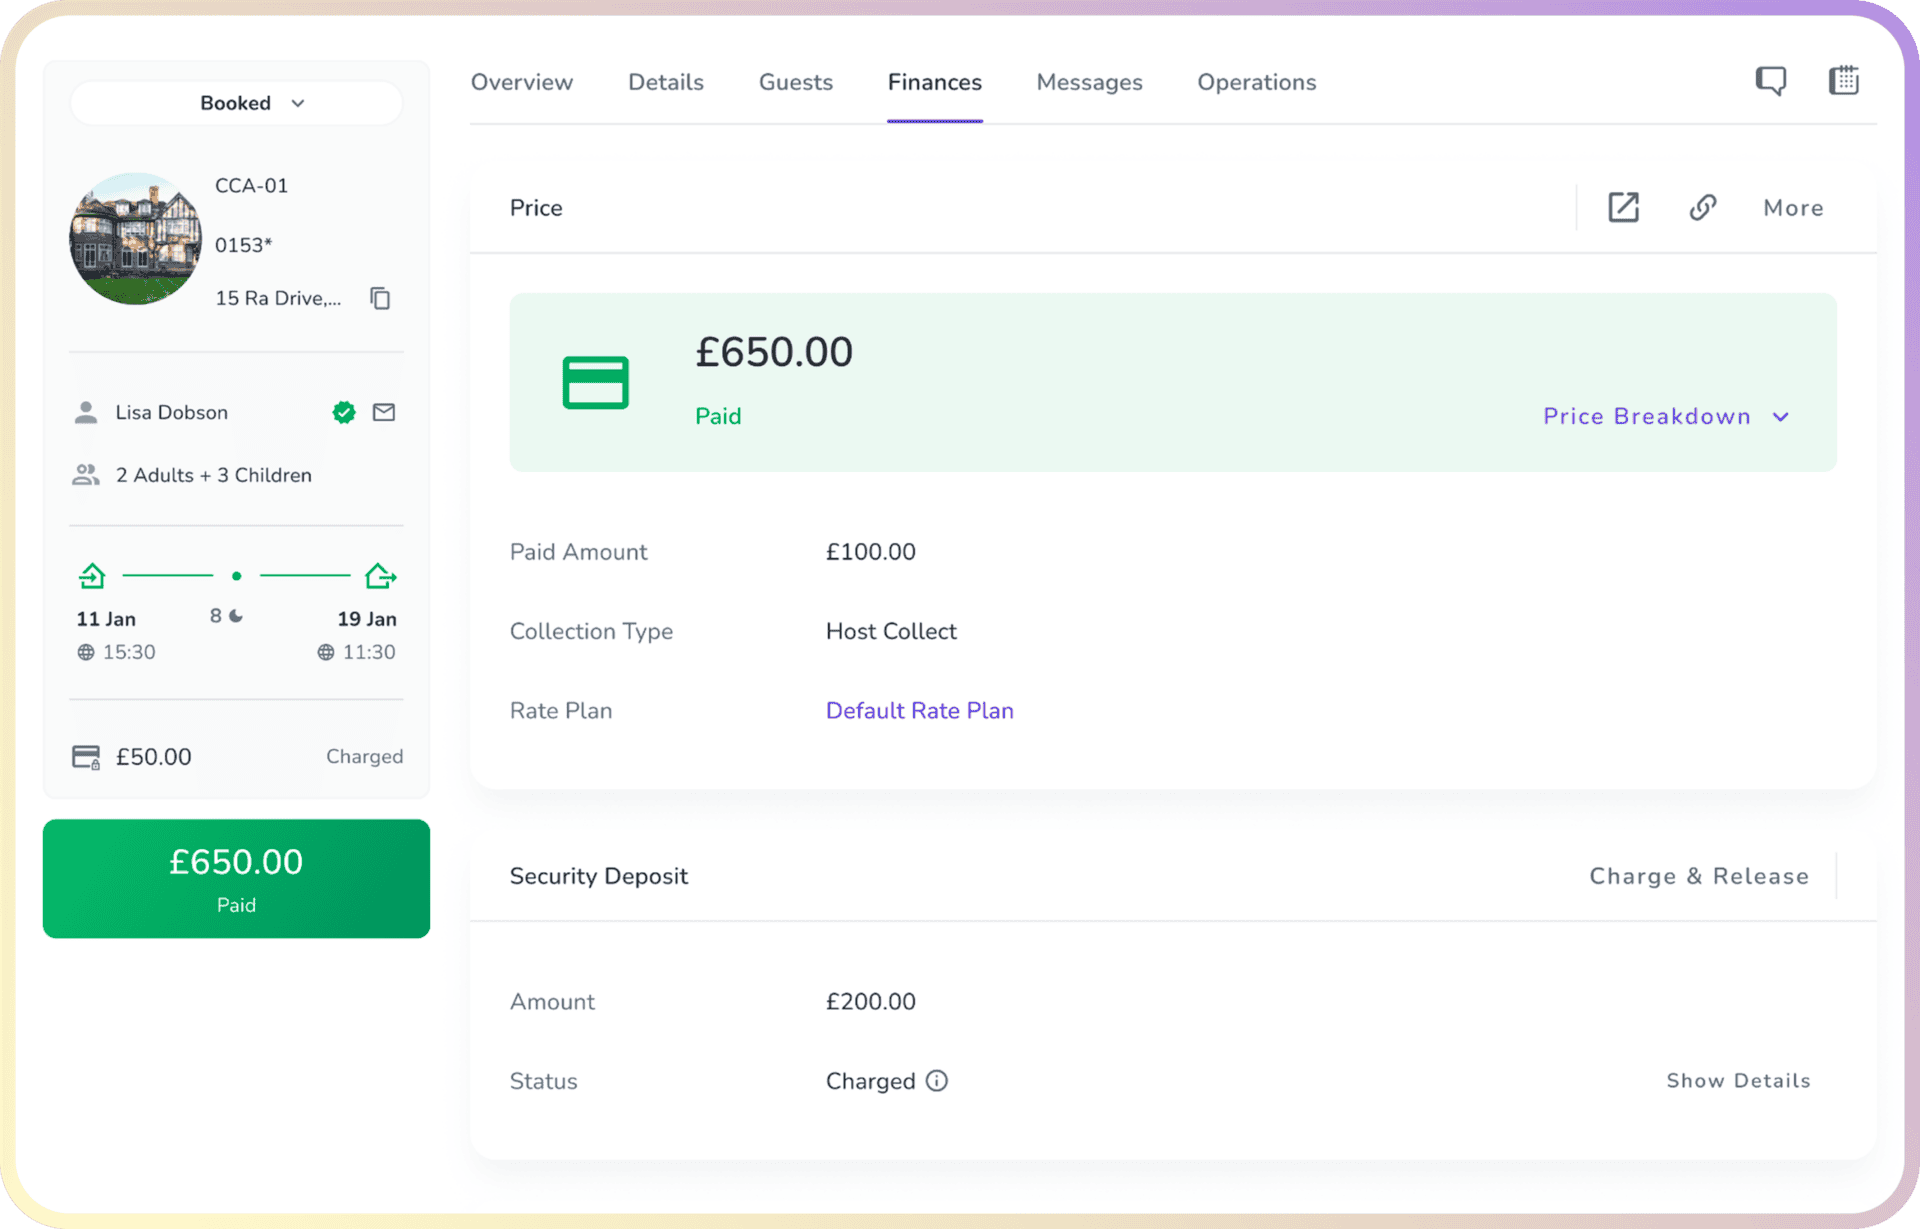The height and width of the screenshot is (1229, 1920).
Task: Click the 11 Jan check-in date
Action: [106, 619]
